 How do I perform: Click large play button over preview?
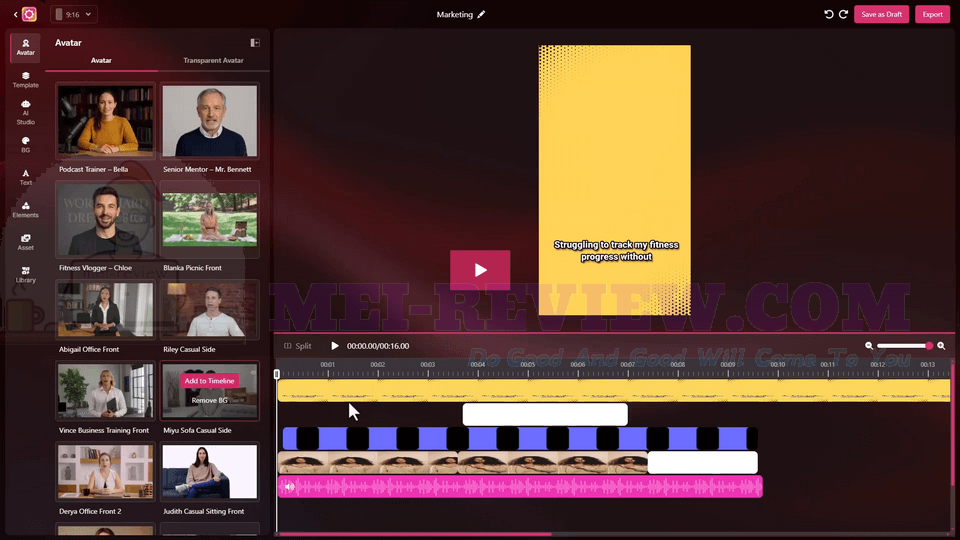[x=480, y=270]
